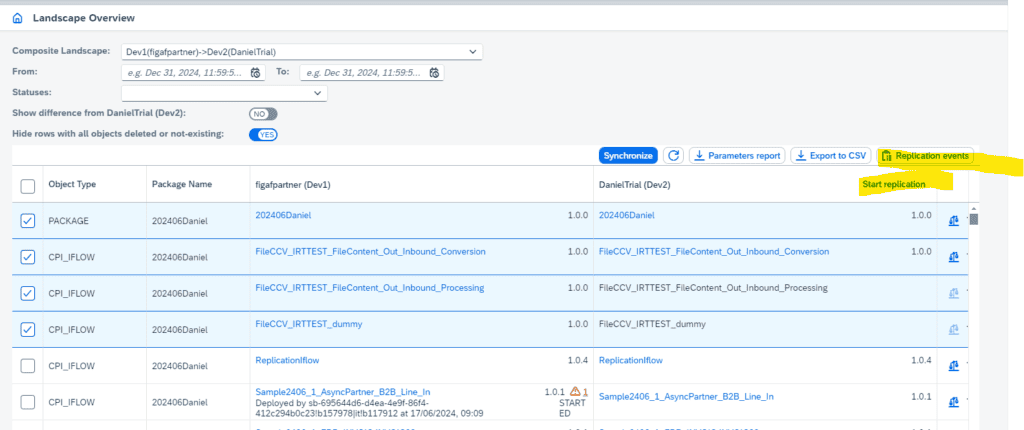Click the refresh icon button next to Synchronize
The height and width of the screenshot is (430, 1024).
(x=673, y=156)
